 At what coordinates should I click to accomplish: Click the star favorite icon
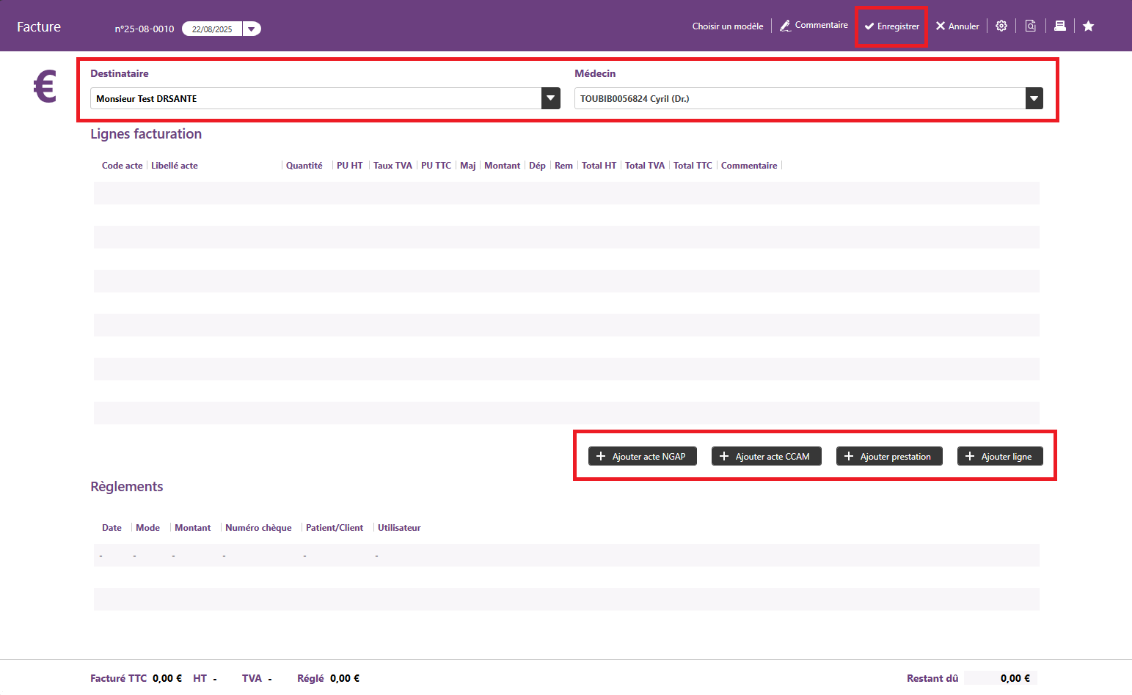1088,26
